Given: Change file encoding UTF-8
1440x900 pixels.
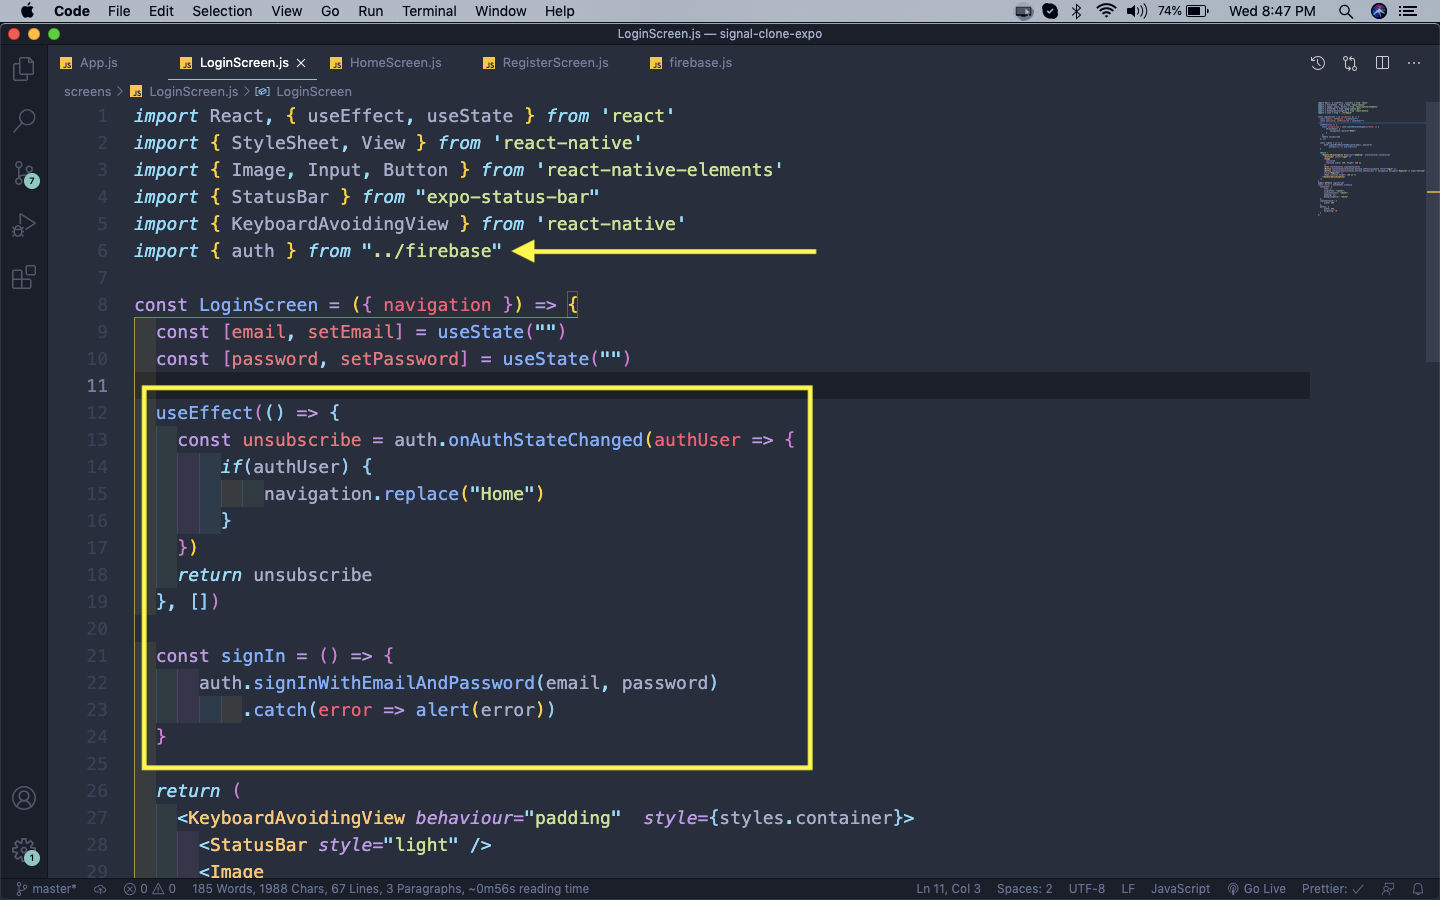Looking at the screenshot, I should 1087,889.
